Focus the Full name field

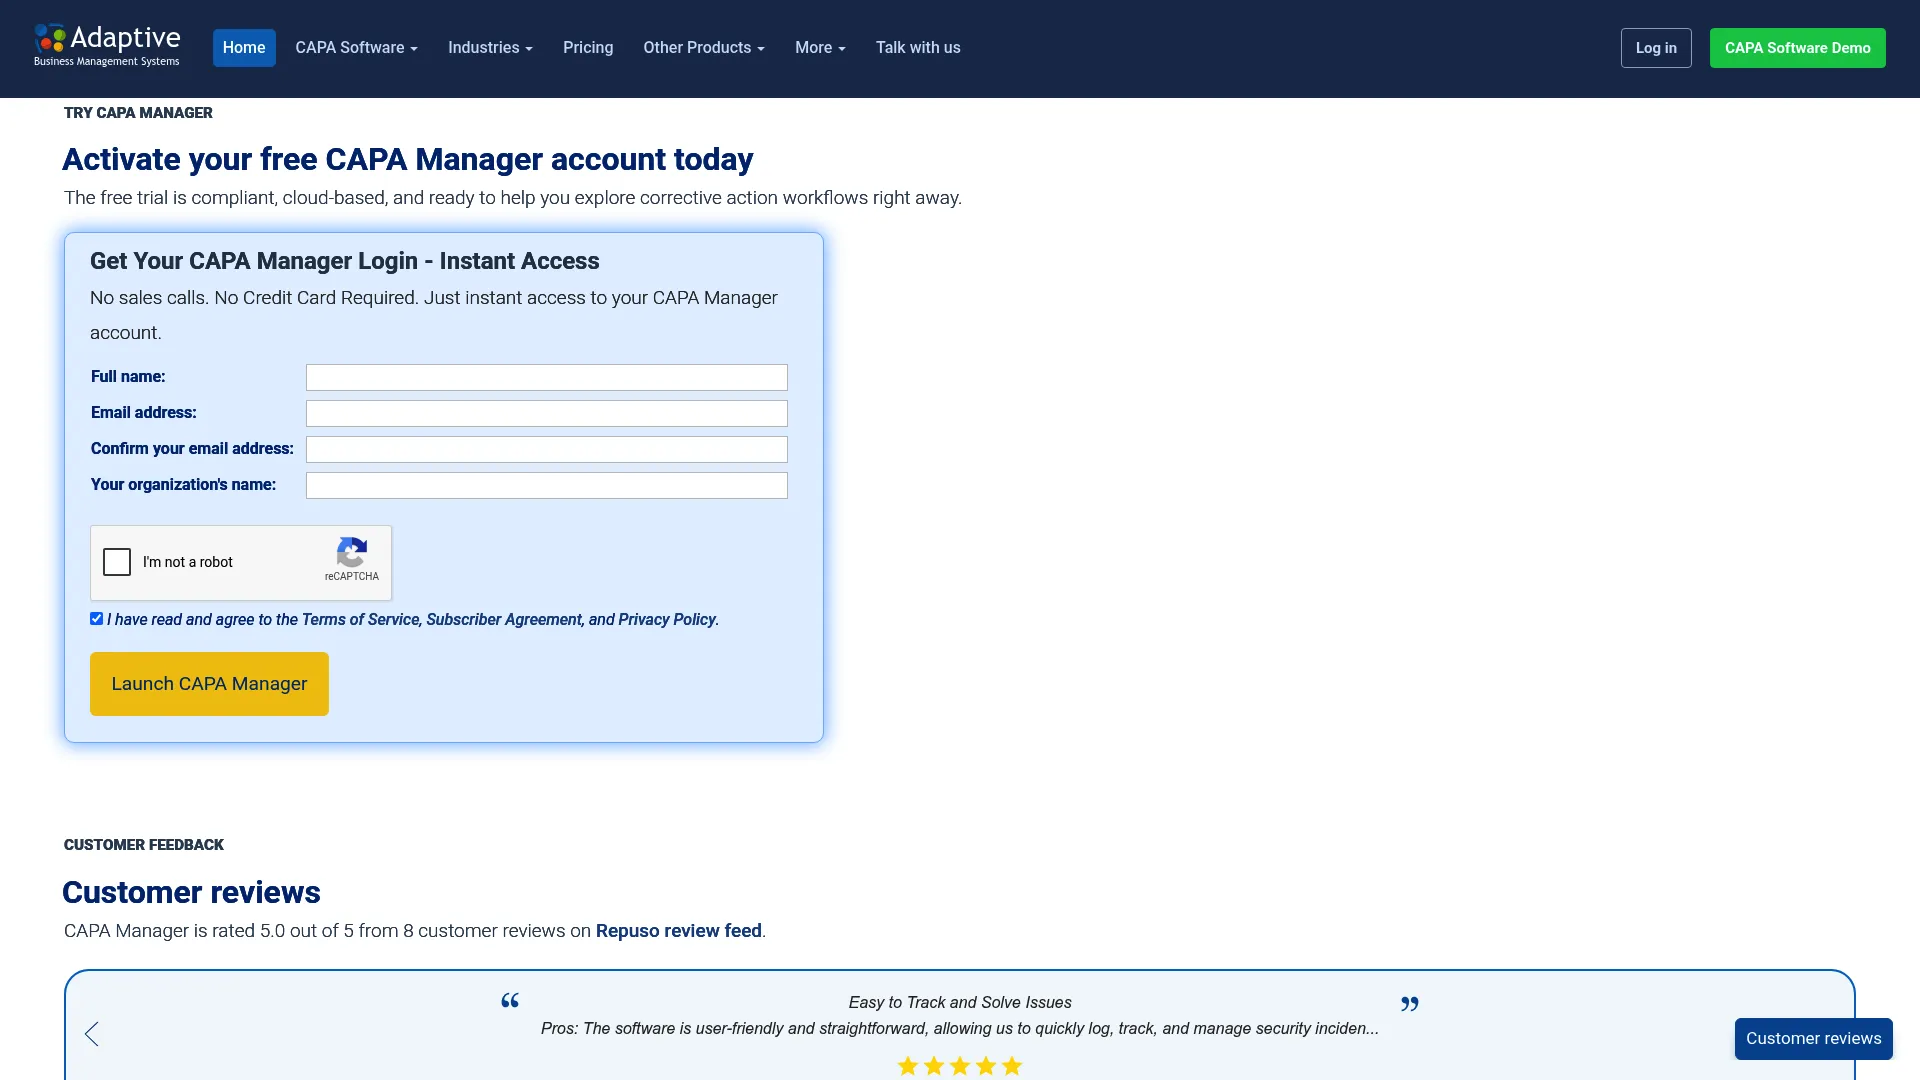click(x=547, y=377)
